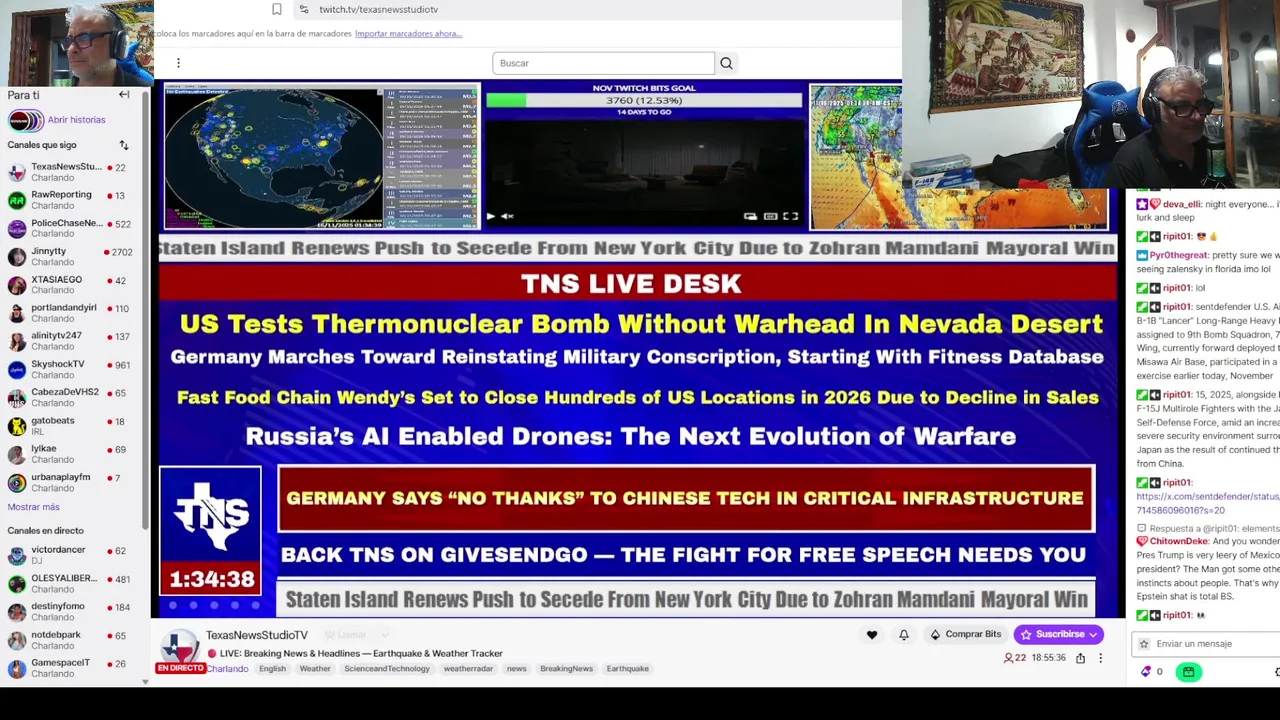Click the twitch.tv/texasnewsstudiotv address bar
Viewport: 1280px width, 720px height.
[378, 9]
